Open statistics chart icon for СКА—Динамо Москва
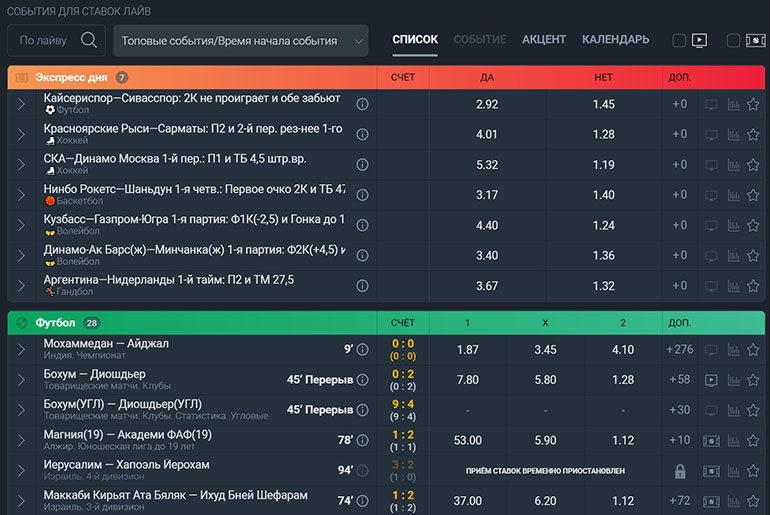Screen dimensions: 770x515 point(733,164)
